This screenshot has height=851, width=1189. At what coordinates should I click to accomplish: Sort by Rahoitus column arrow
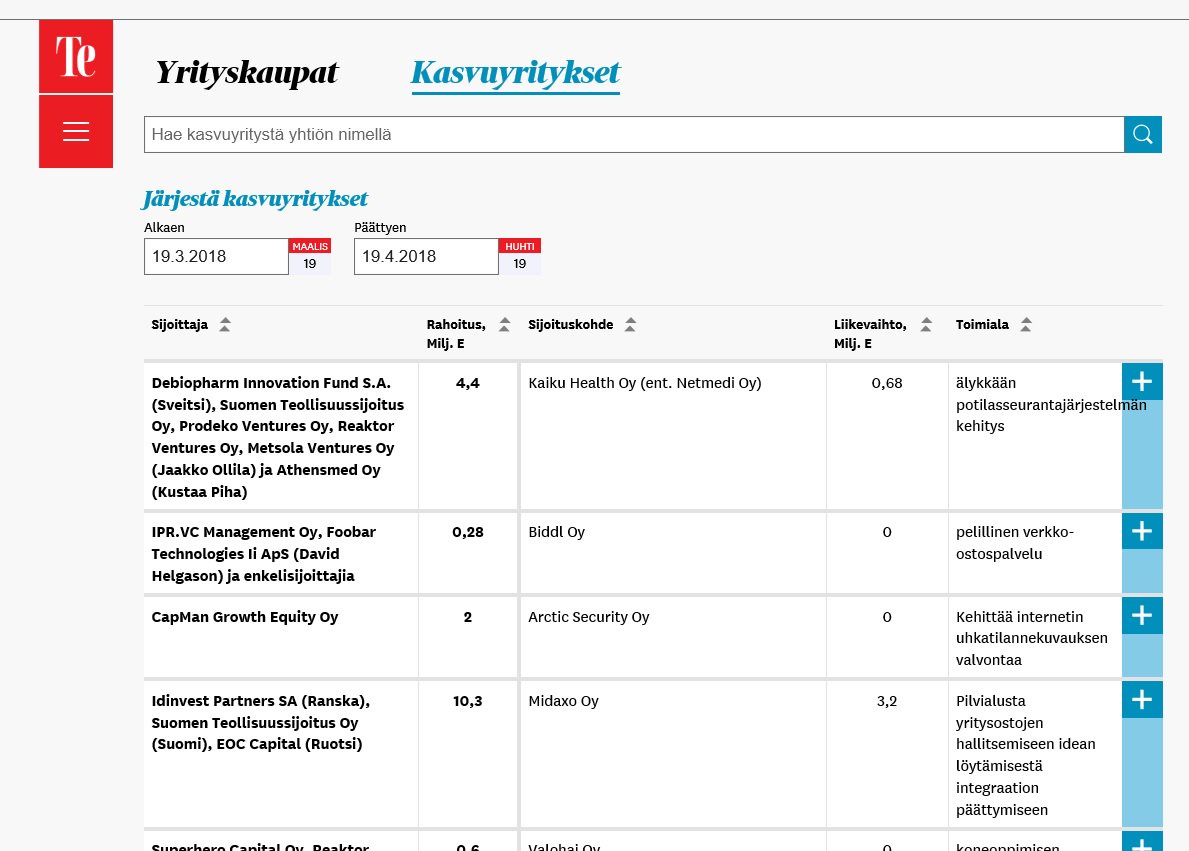tap(505, 325)
